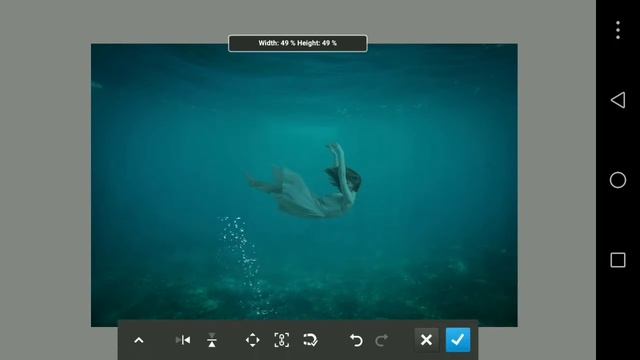The image size is (640, 360).
Task: Select the move/pan arrows tool
Action: (x=253, y=340)
